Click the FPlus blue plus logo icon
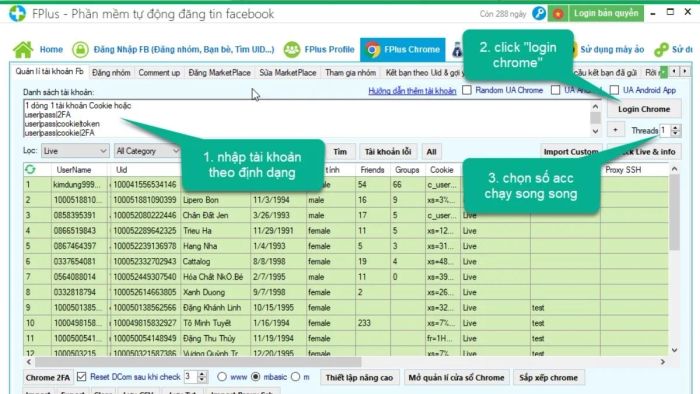700x394 pixels. (17, 13)
